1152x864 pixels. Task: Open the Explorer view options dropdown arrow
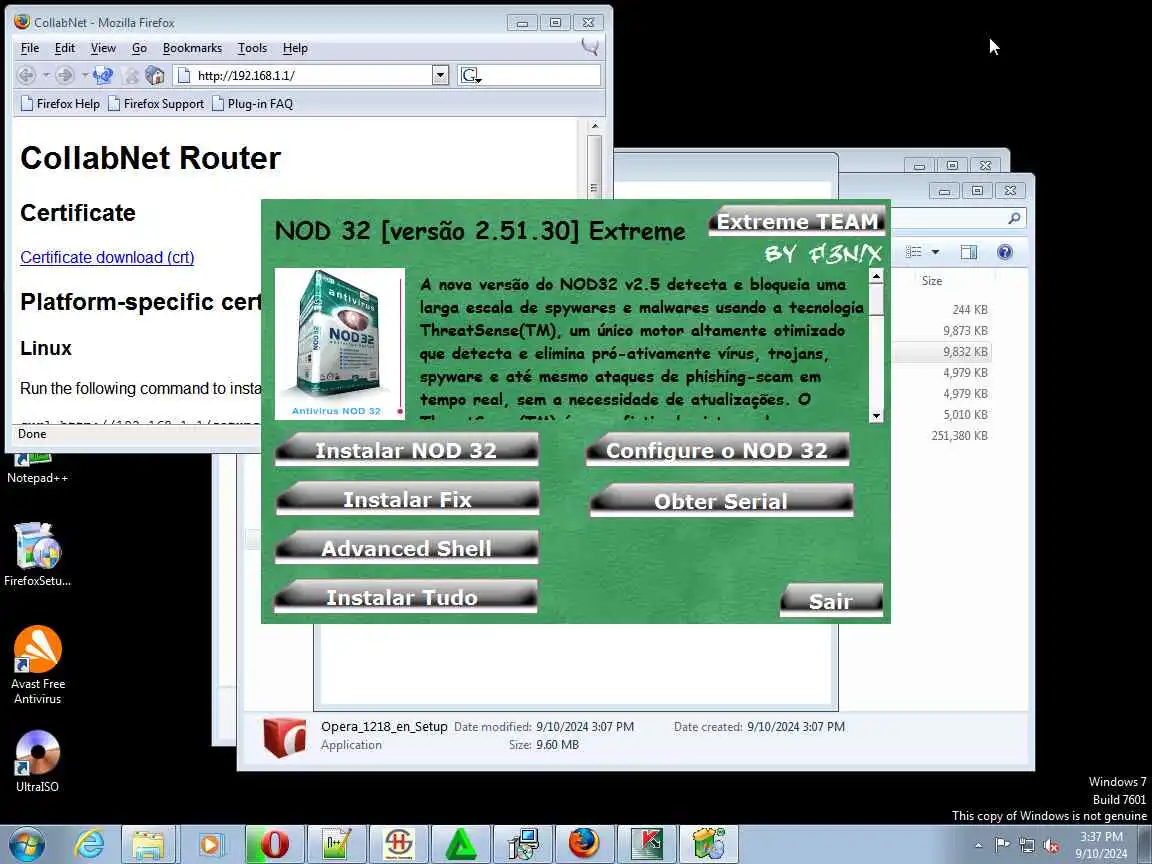pyautogui.click(x=935, y=252)
